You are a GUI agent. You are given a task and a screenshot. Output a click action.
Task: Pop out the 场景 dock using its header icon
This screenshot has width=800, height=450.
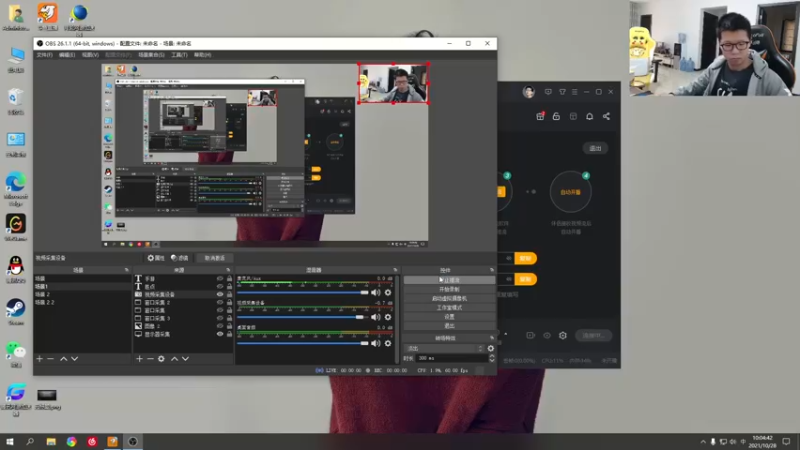click(x=127, y=270)
